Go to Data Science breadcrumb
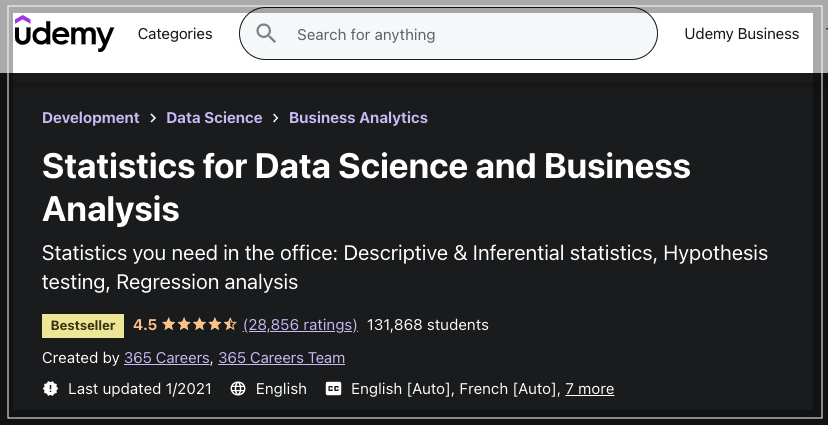This screenshot has width=828, height=425. [x=214, y=118]
